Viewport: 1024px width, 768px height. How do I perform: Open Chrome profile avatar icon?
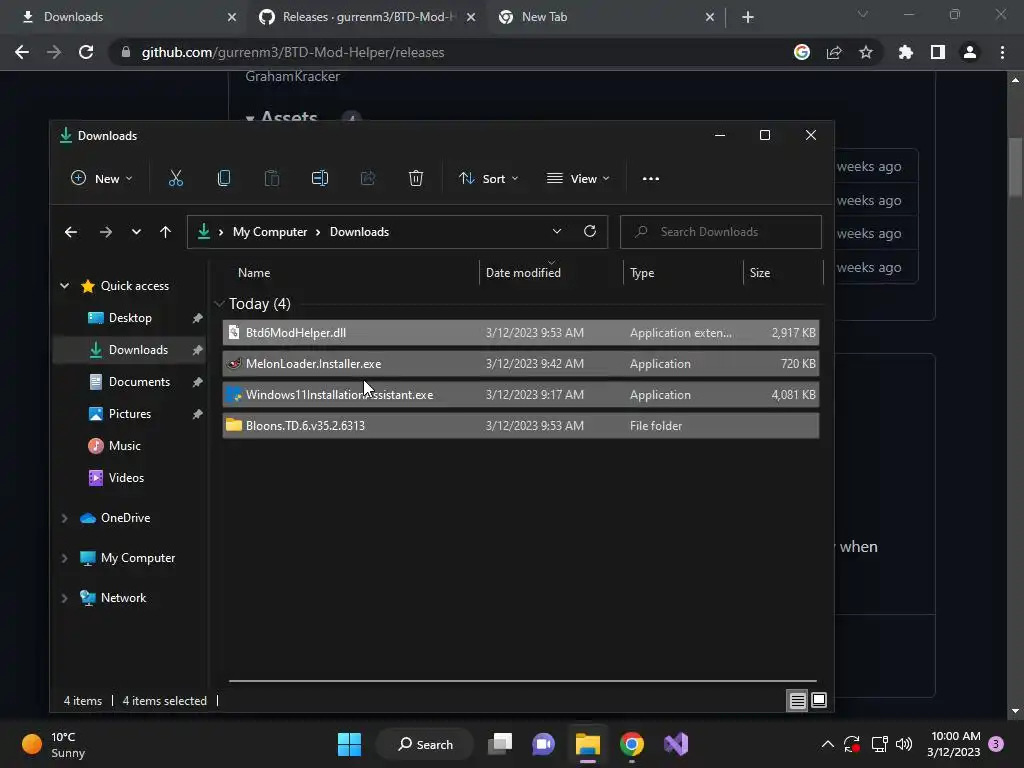[970, 52]
